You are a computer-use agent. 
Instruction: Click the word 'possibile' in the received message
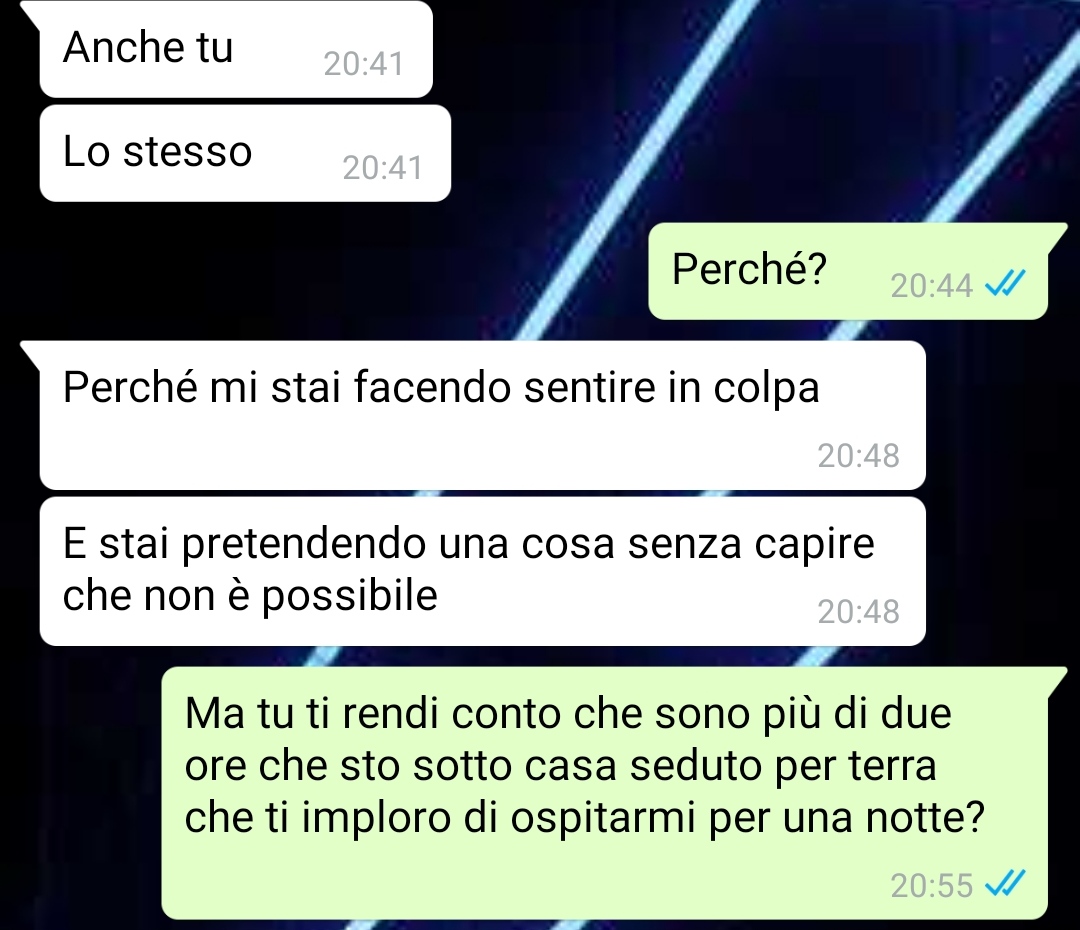[350, 596]
